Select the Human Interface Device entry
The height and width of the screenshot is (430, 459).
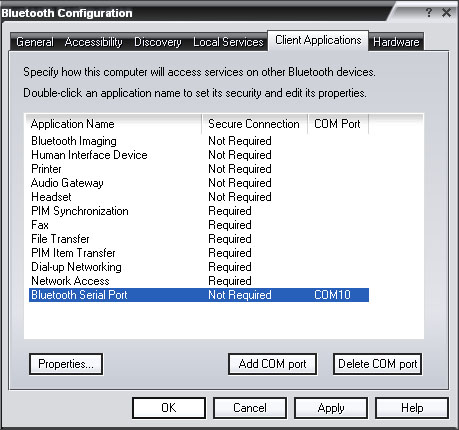pyautogui.click(x=199, y=155)
